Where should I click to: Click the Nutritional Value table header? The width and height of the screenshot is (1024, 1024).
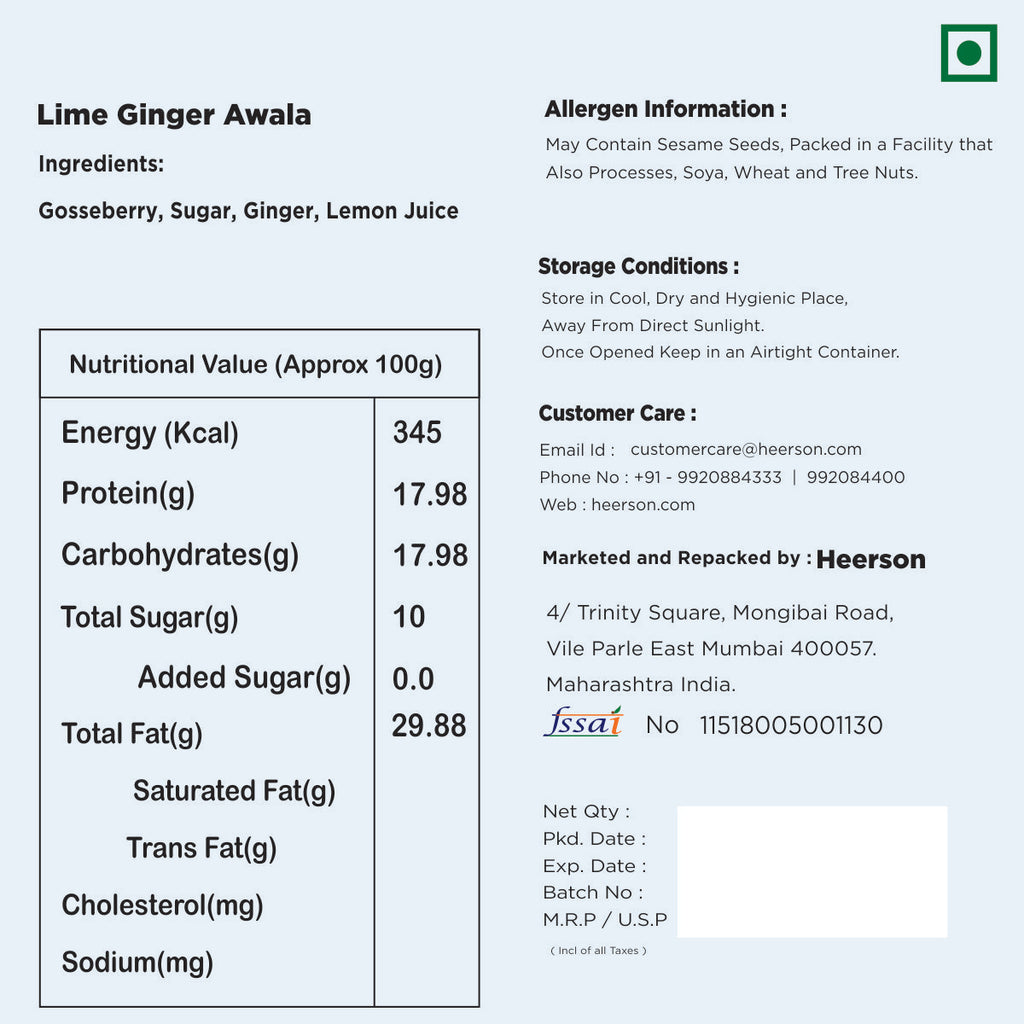[x=256, y=364]
